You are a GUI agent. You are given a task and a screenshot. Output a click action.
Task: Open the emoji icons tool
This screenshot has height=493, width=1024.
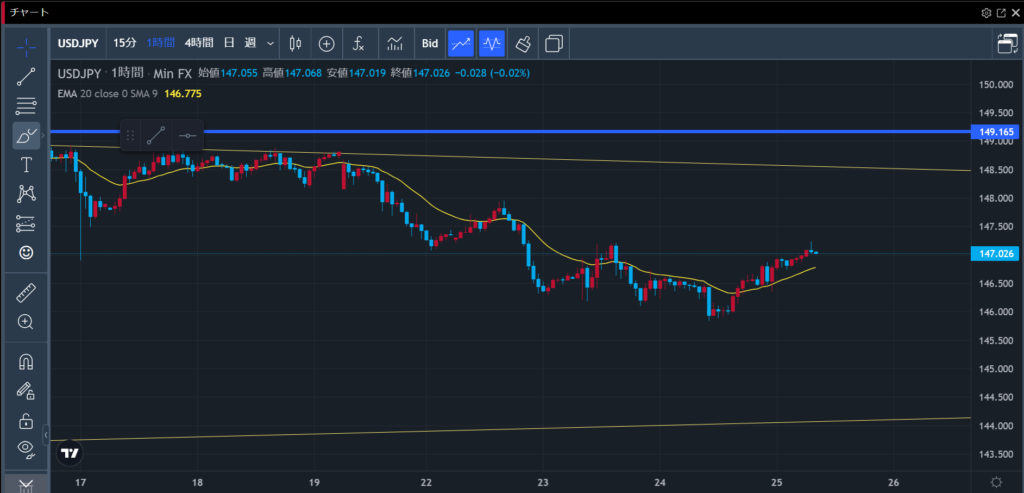click(x=26, y=252)
